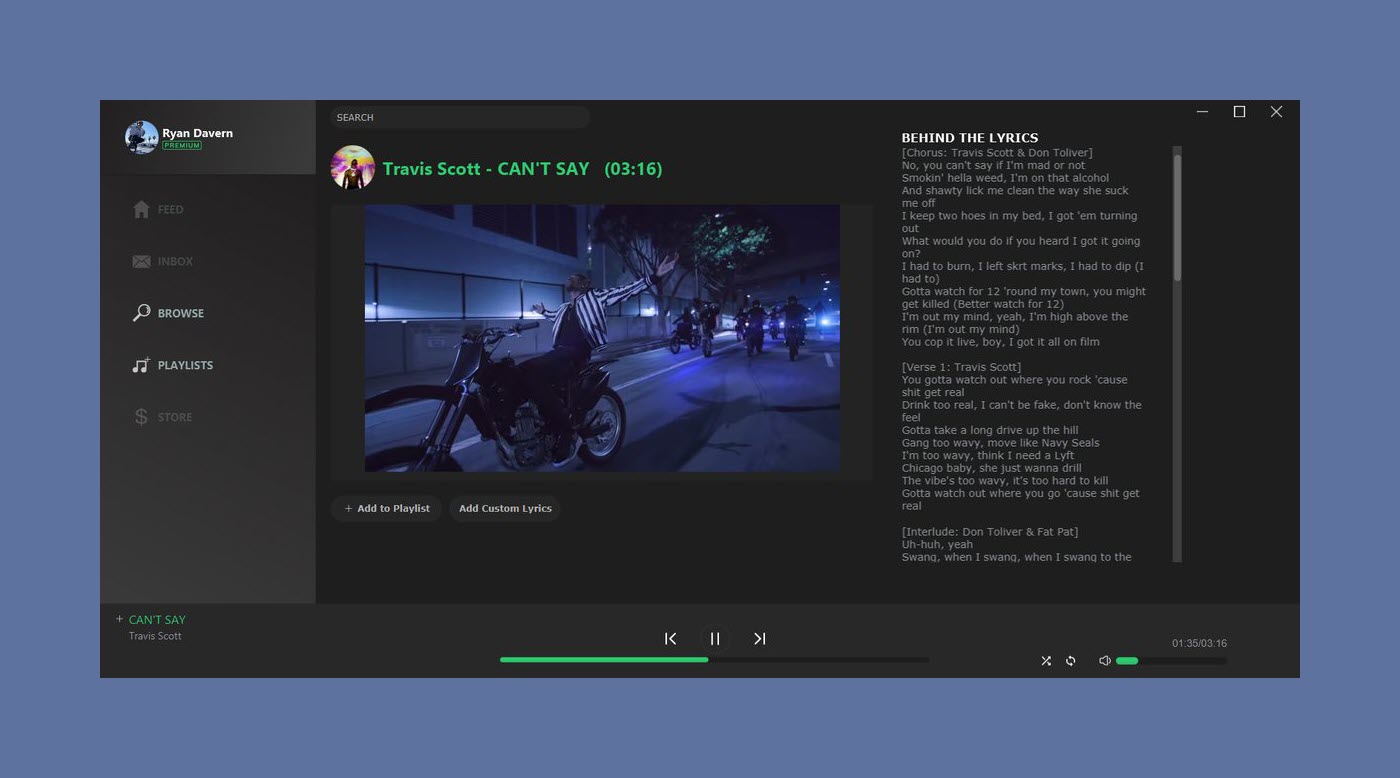Image resolution: width=1400 pixels, height=778 pixels.
Task: Click the Travis Scott artist name below title
Action: pos(155,636)
